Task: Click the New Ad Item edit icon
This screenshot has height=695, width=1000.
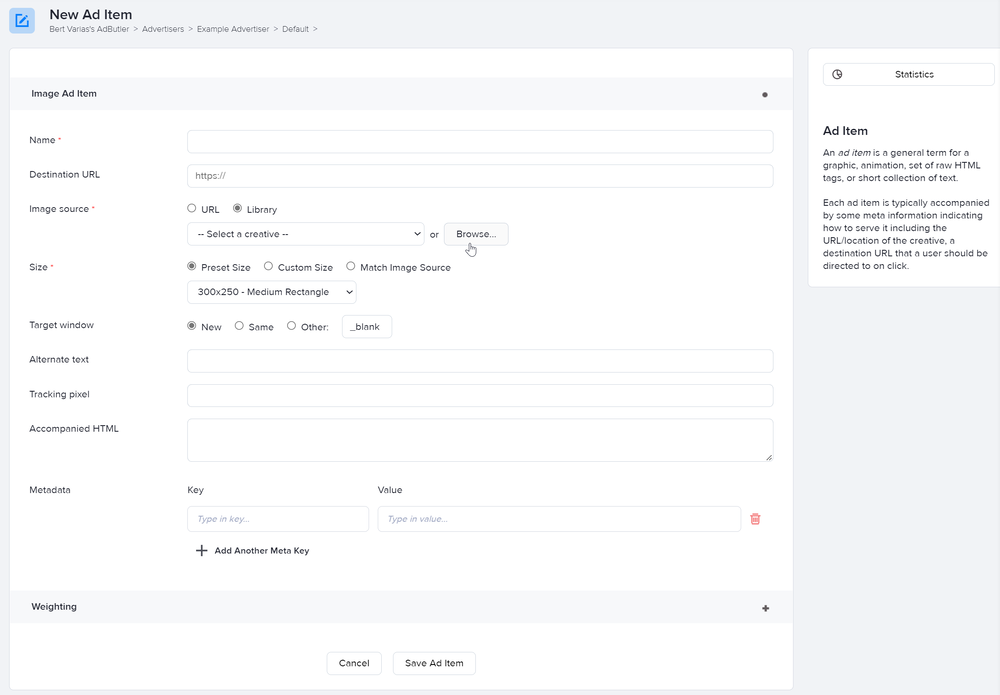Action: click(22, 20)
